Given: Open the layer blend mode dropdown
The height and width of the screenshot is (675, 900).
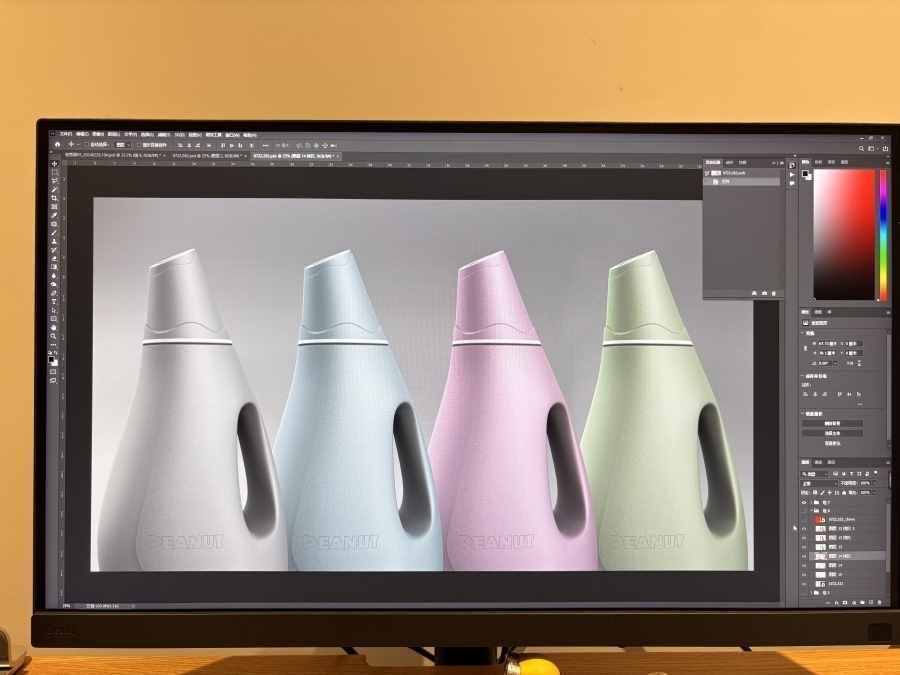Looking at the screenshot, I should coord(818,482).
